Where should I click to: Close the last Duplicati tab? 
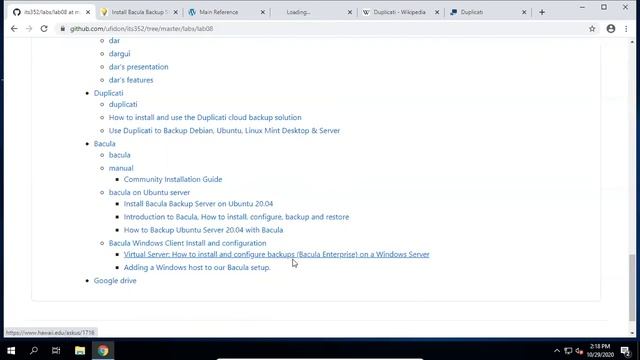[524, 12]
